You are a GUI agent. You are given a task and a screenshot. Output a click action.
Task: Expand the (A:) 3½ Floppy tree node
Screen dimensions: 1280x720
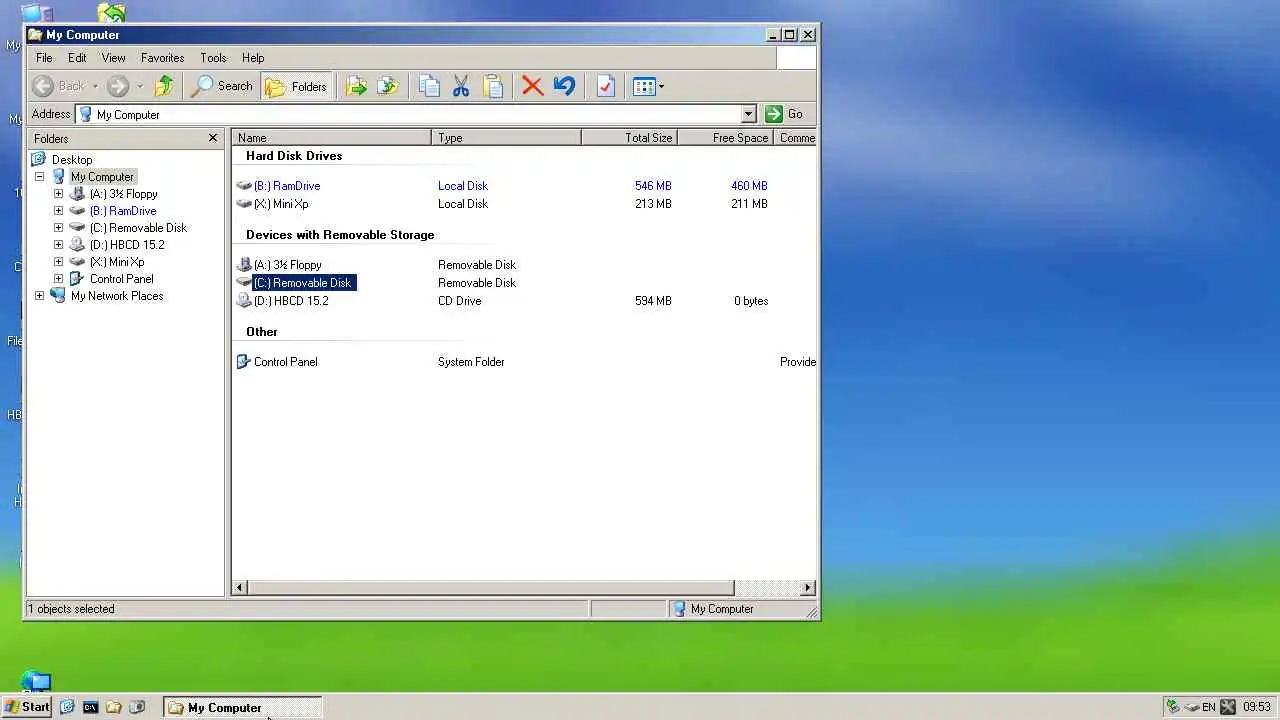point(58,194)
